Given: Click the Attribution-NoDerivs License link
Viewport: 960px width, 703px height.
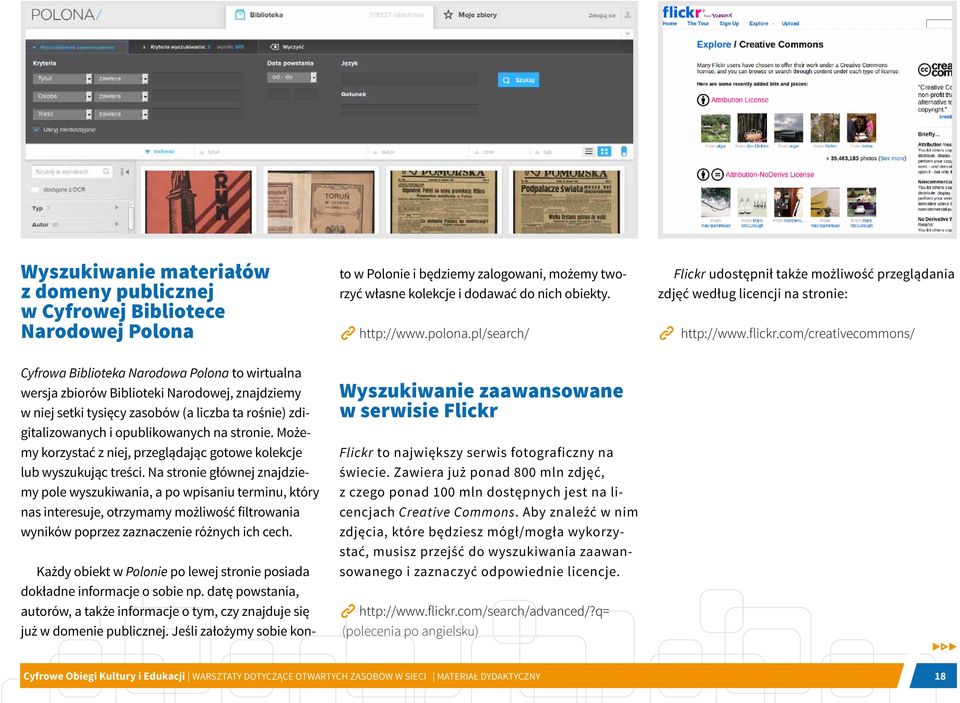Looking at the screenshot, I should pyautogui.click(x=770, y=175).
